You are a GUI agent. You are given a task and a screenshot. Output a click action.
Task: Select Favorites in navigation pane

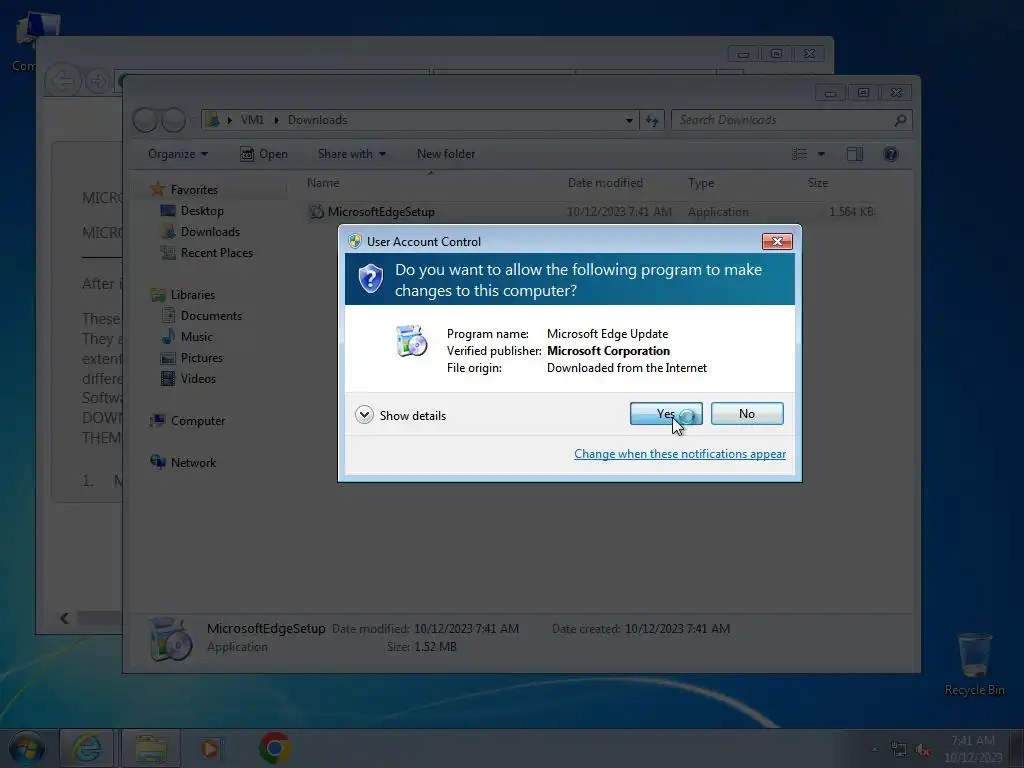click(194, 189)
